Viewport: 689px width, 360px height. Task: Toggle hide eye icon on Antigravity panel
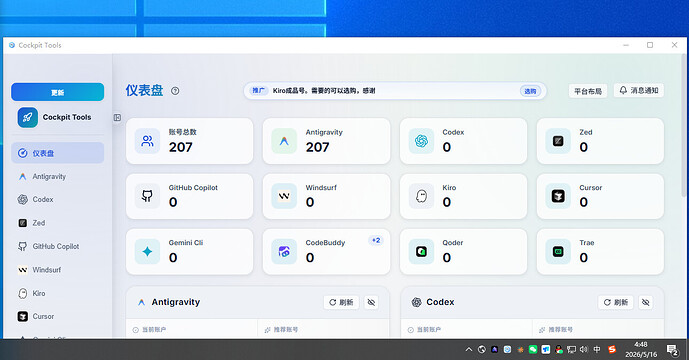(371, 302)
